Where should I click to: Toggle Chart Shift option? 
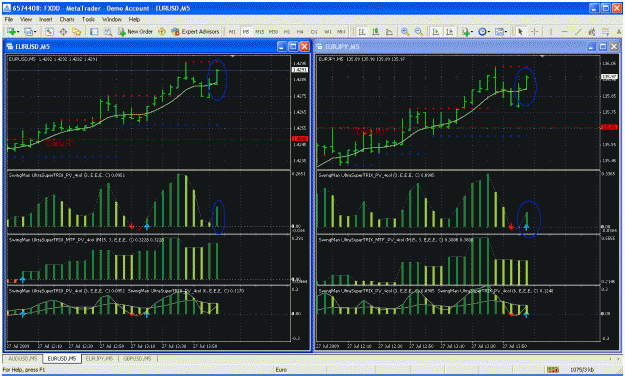pos(450,31)
